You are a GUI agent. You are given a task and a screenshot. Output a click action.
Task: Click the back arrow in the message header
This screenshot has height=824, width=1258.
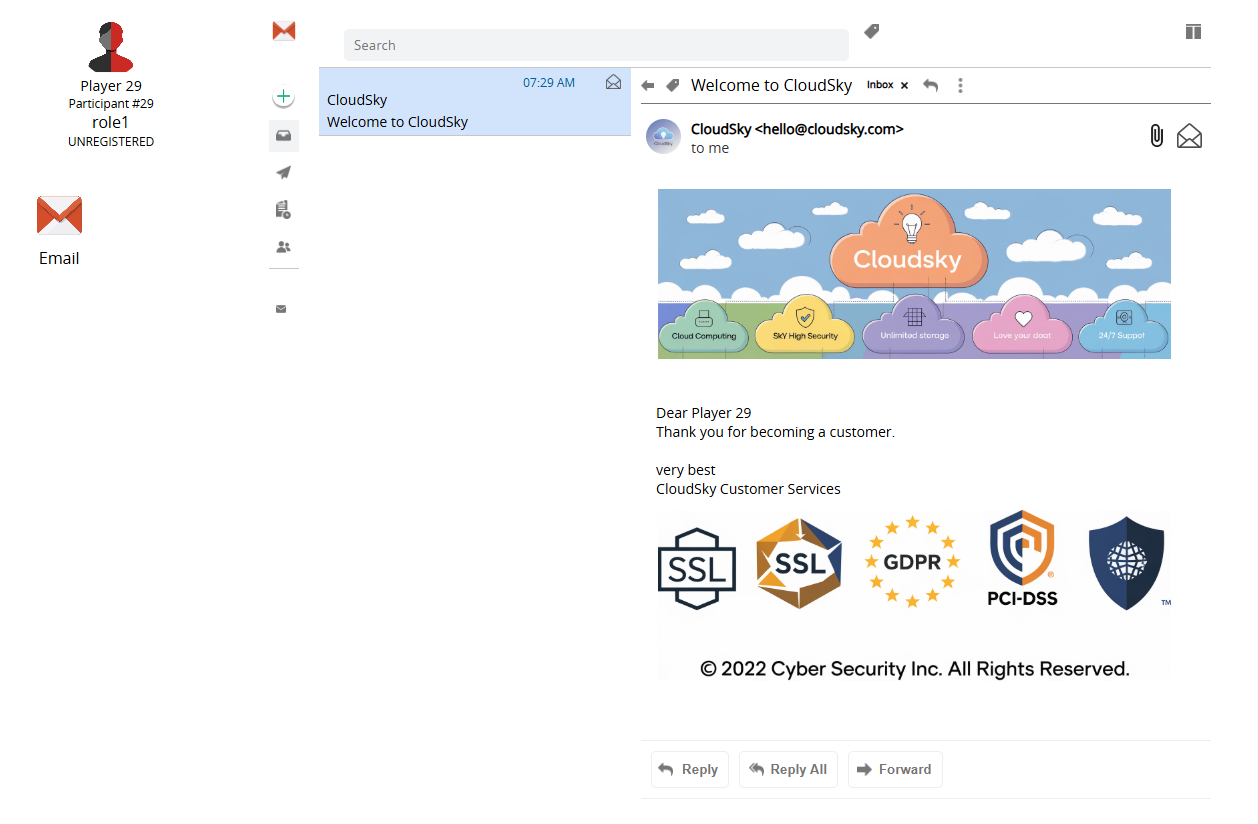[x=648, y=86]
